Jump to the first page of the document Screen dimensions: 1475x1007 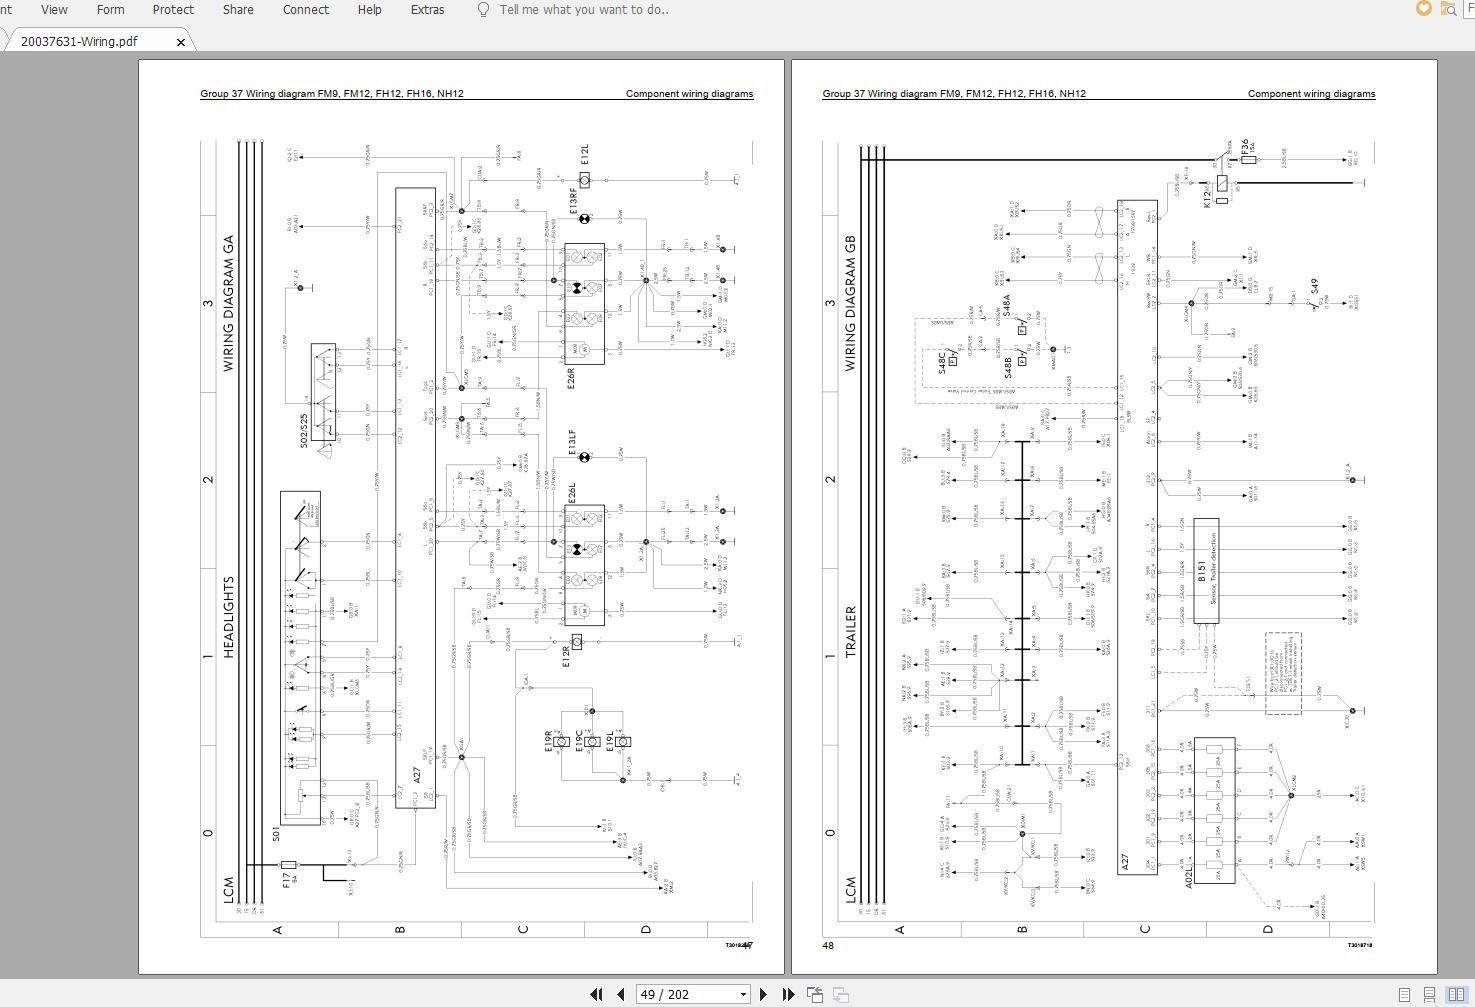[x=596, y=995]
